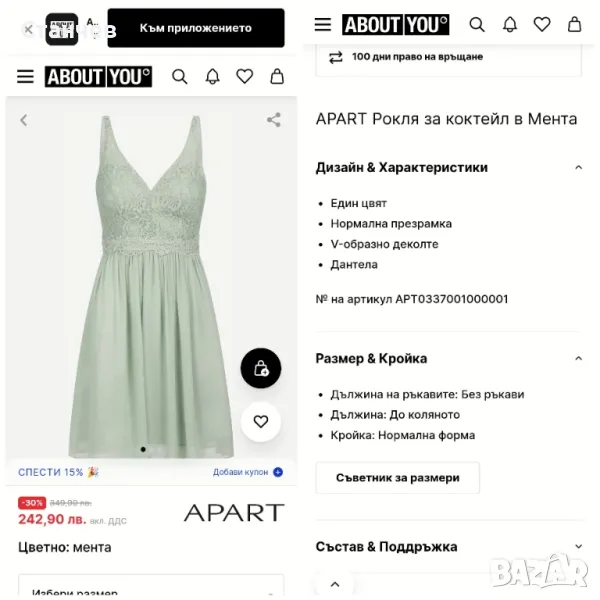600x600 pixels.
Task: Add dress to bag with black round button
Action: [x=261, y=368]
